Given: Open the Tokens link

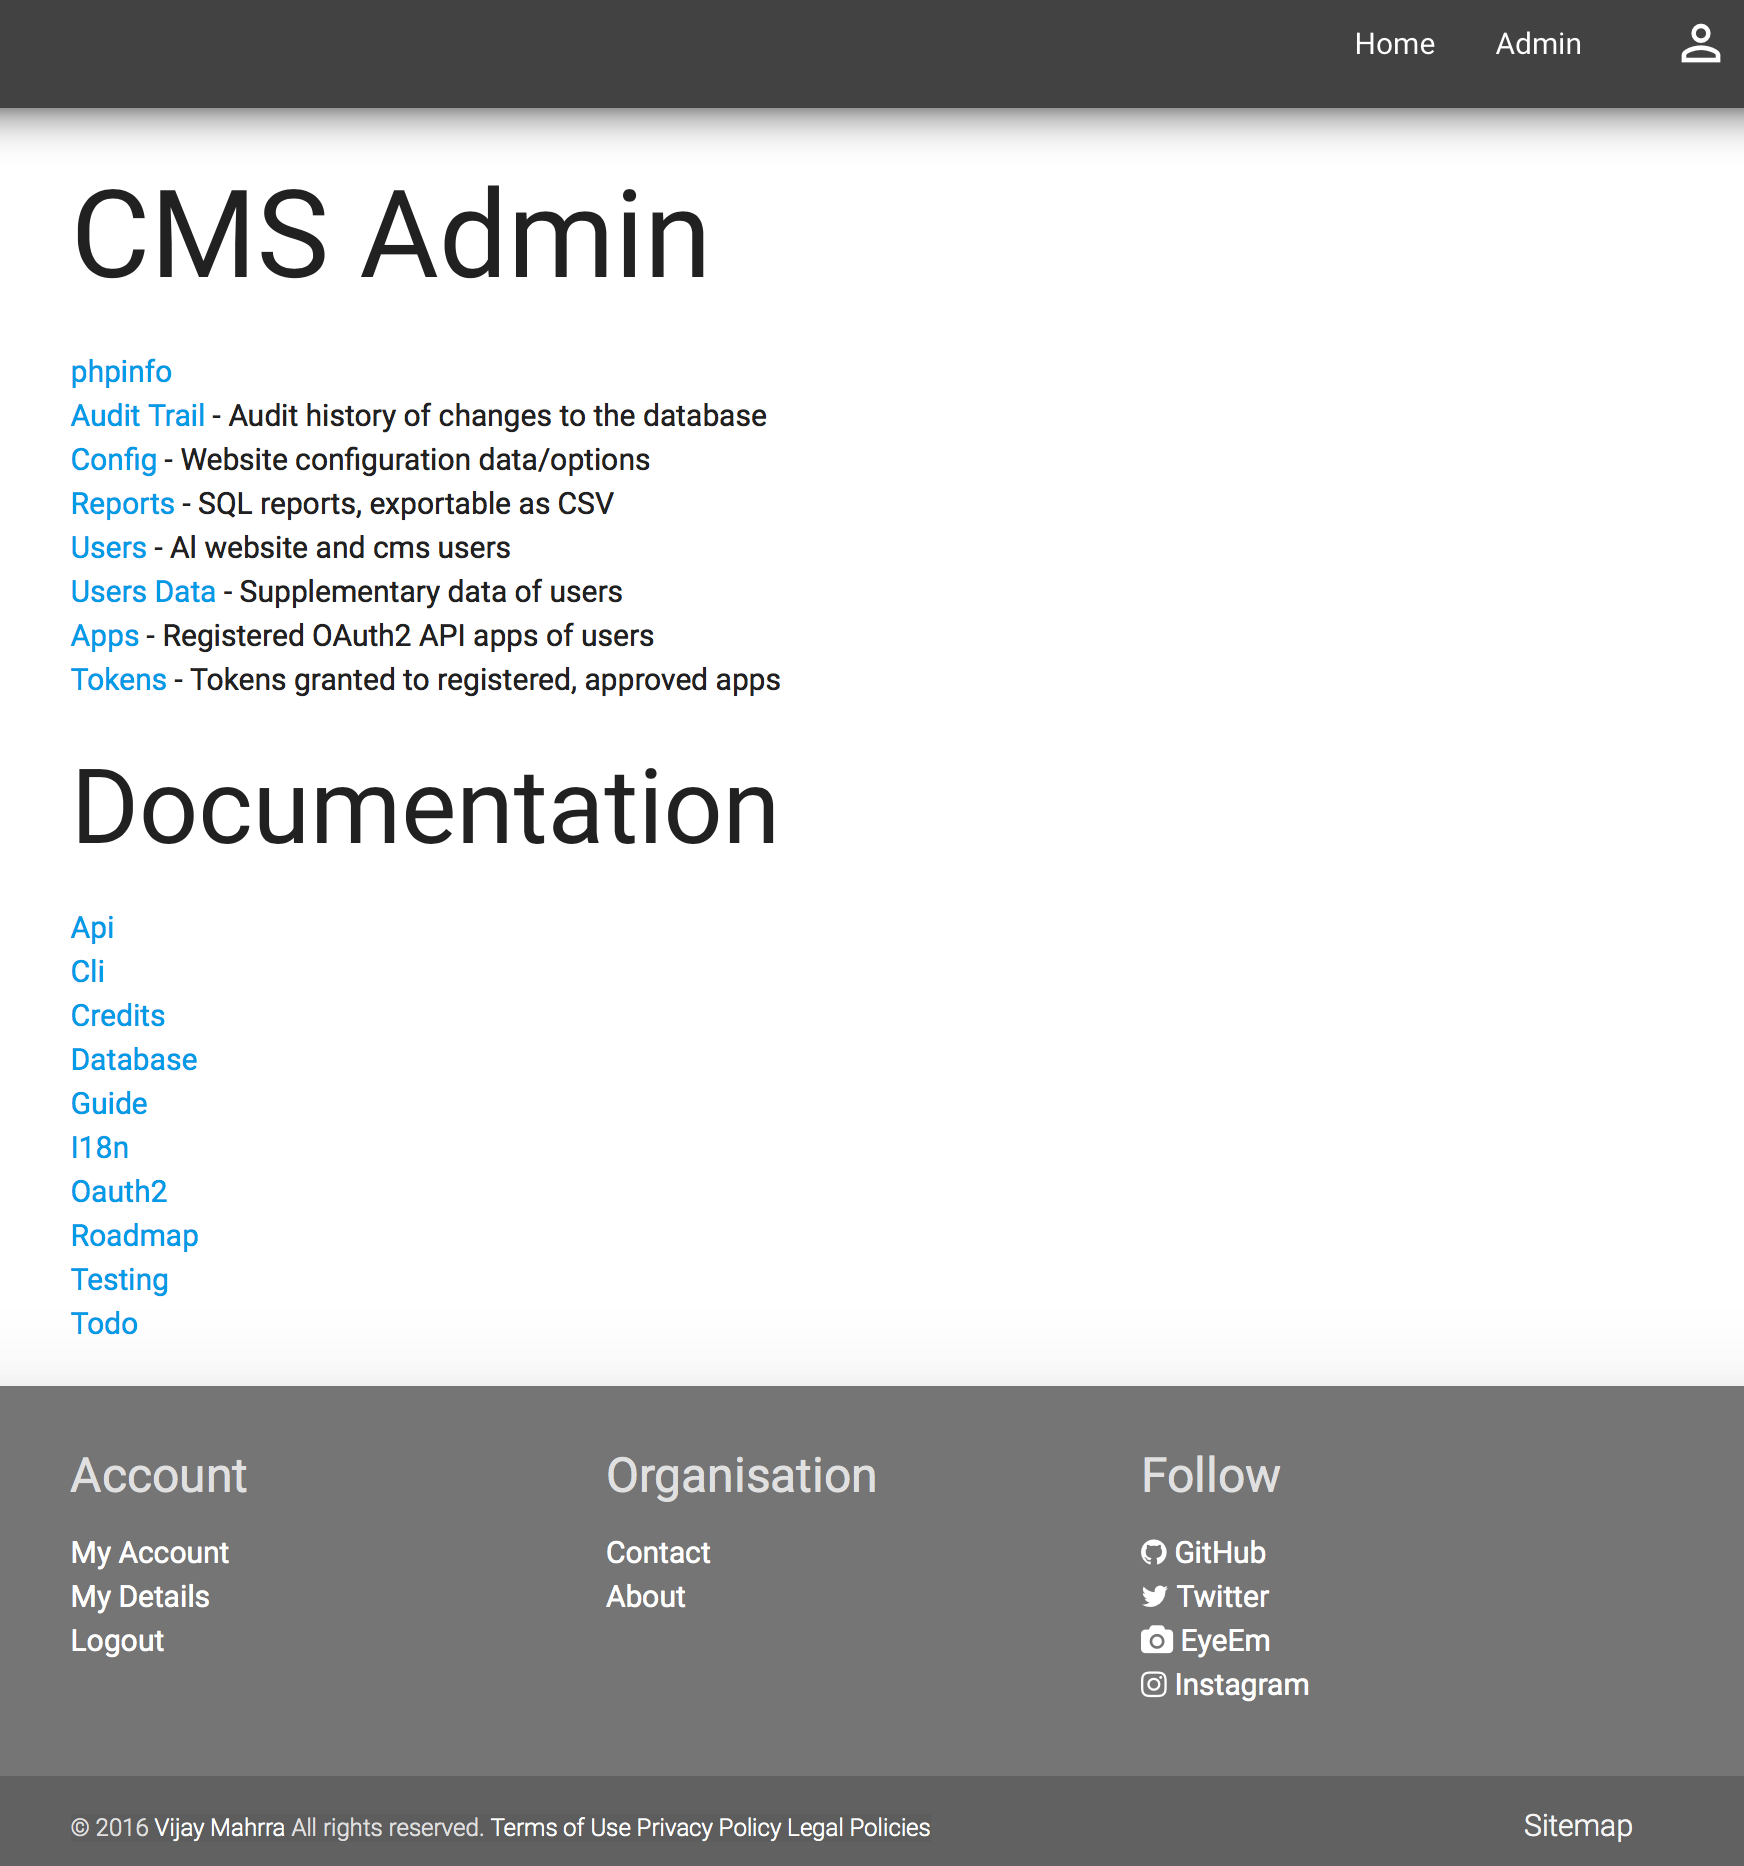Looking at the screenshot, I should [x=119, y=679].
